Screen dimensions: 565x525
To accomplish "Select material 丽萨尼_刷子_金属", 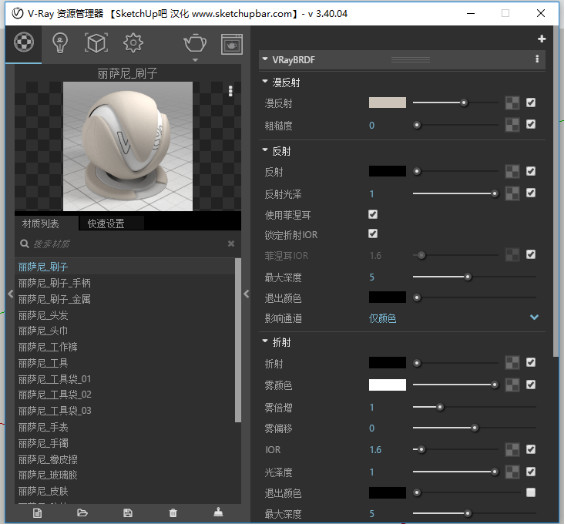I will pos(54,299).
